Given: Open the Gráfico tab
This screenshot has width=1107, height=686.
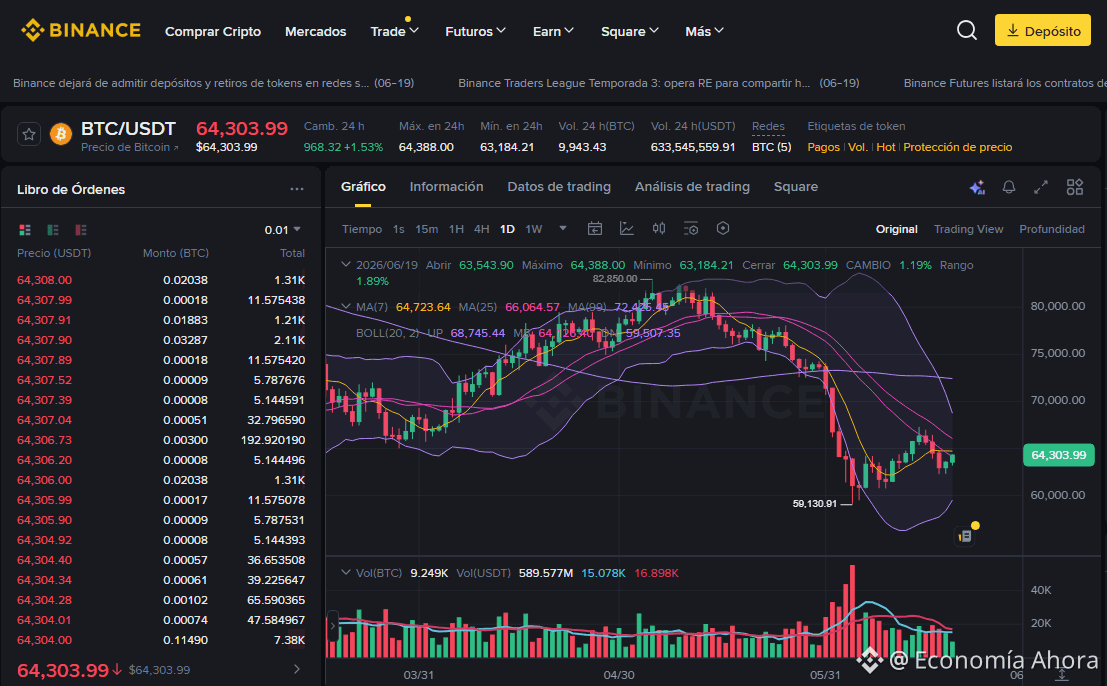Looking at the screenshot, I should coord(363,186).
